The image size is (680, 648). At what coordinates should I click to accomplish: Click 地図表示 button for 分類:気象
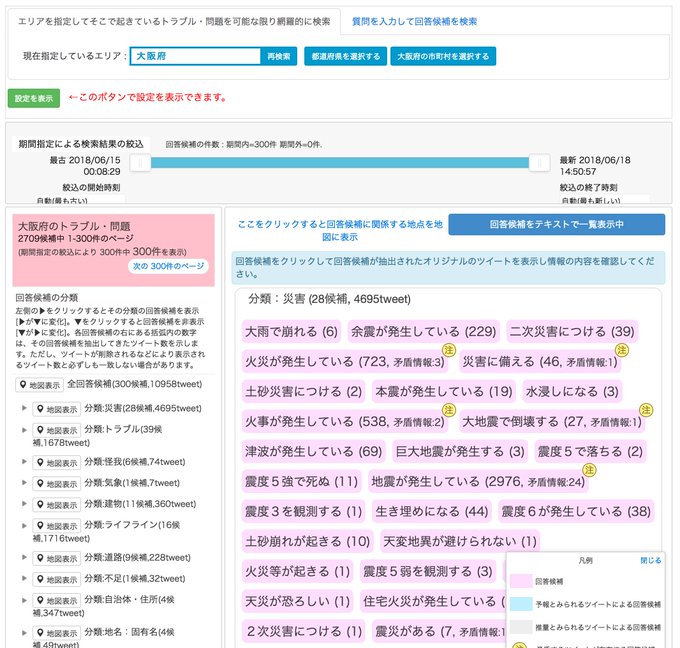pos(56,484)
